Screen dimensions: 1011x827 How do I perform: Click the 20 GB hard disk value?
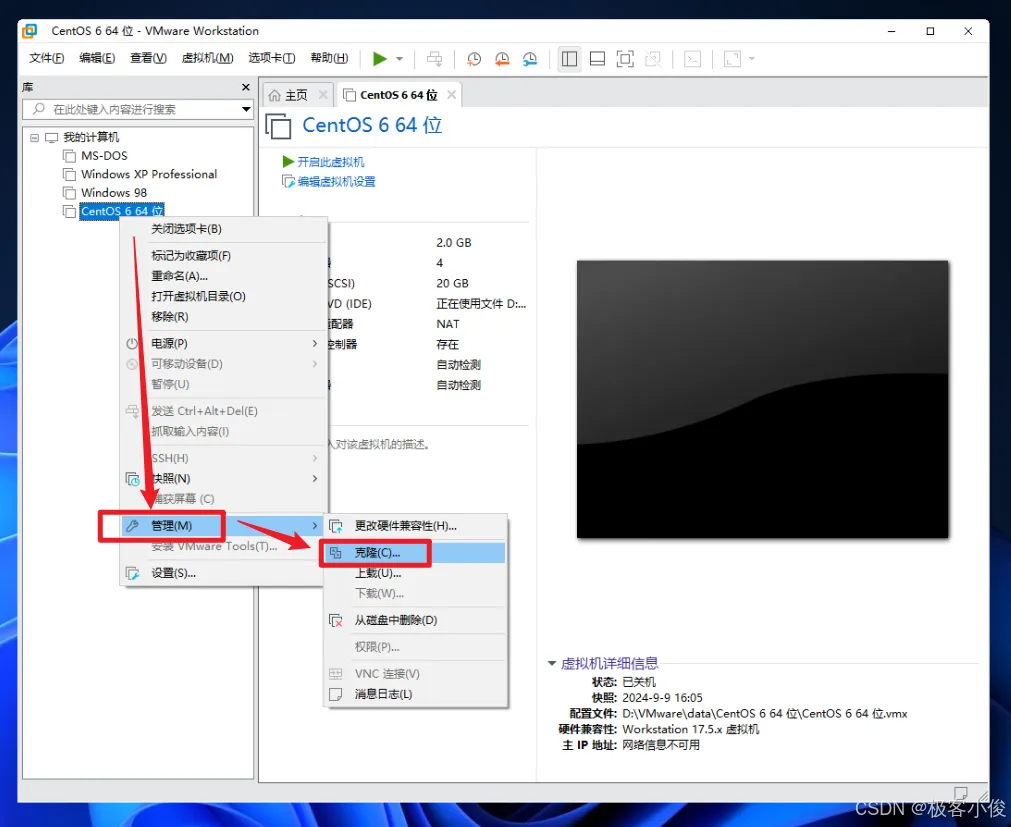point(452,283)
